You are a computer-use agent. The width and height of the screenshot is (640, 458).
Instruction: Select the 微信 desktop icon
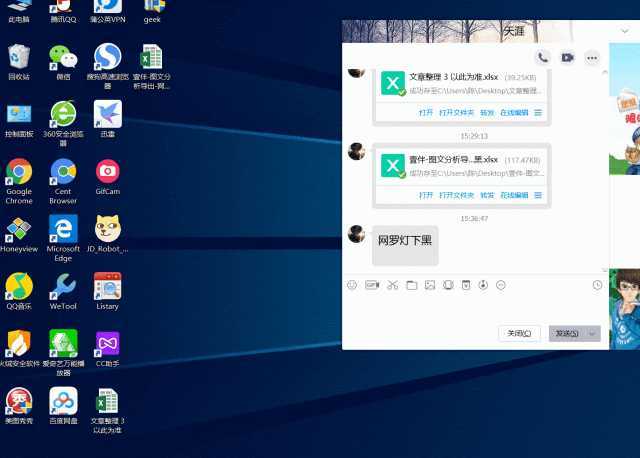pos(63,62)
